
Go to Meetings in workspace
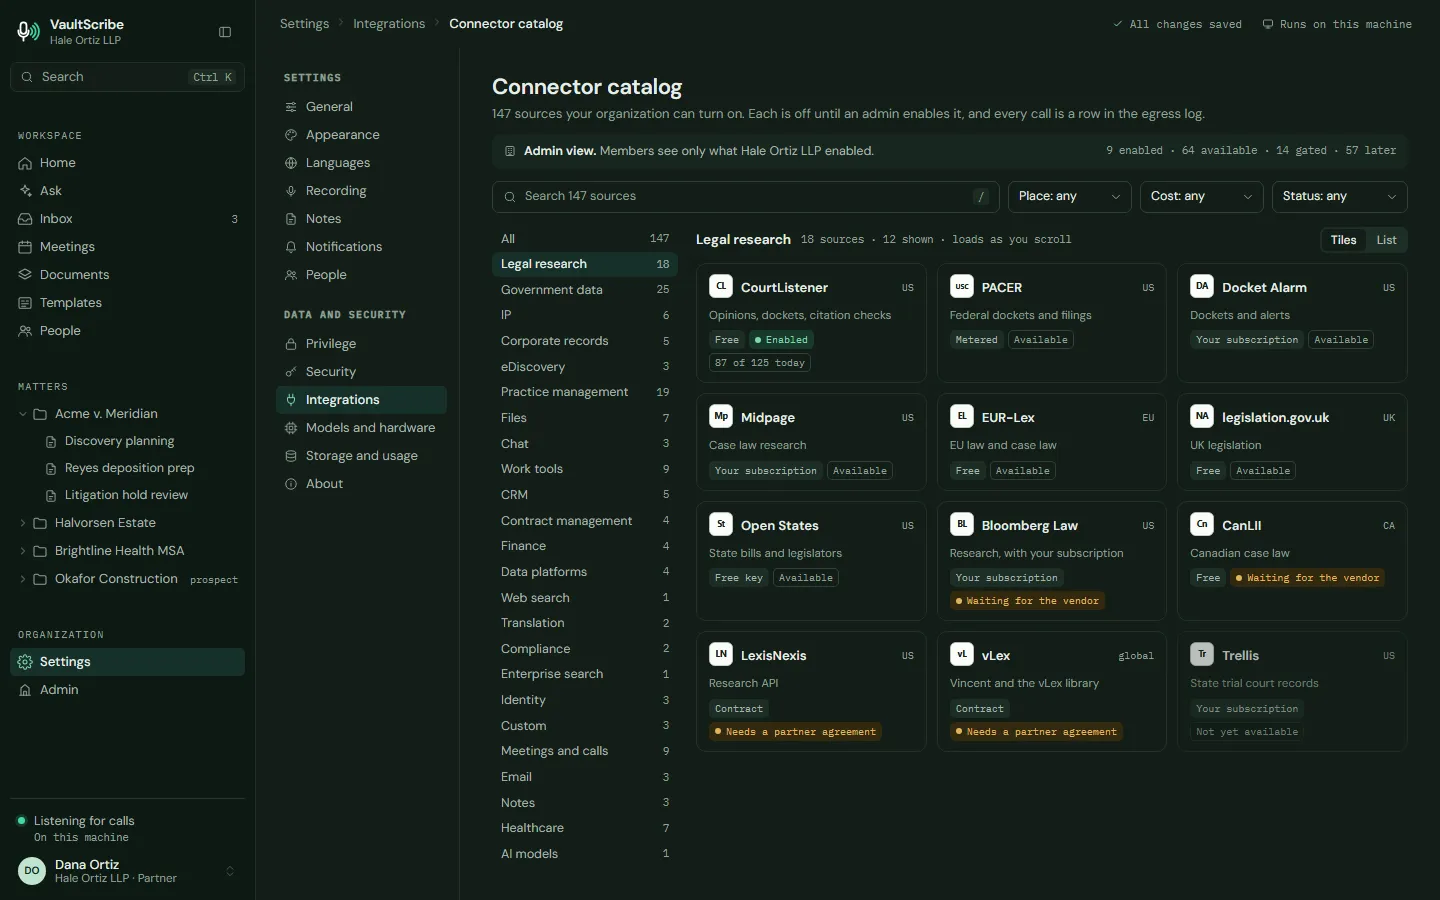pos(127,247)
